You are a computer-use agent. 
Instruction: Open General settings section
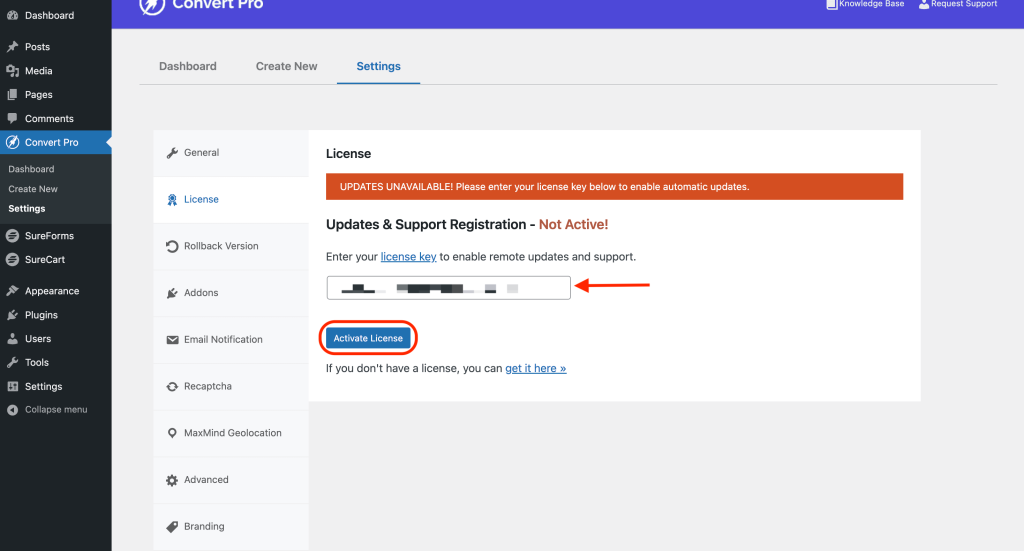tap(231, 153)
